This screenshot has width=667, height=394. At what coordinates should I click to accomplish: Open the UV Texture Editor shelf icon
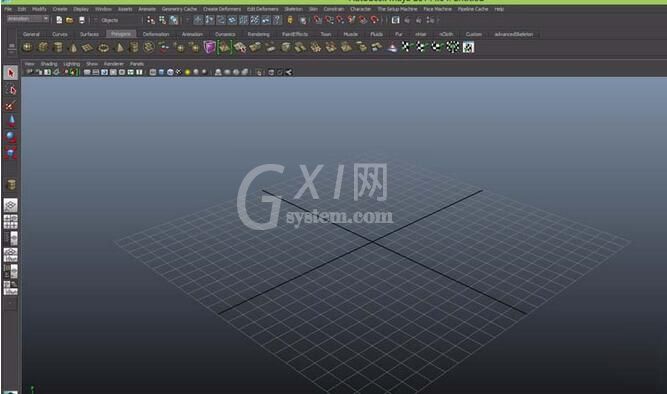(x=468, y=47)
